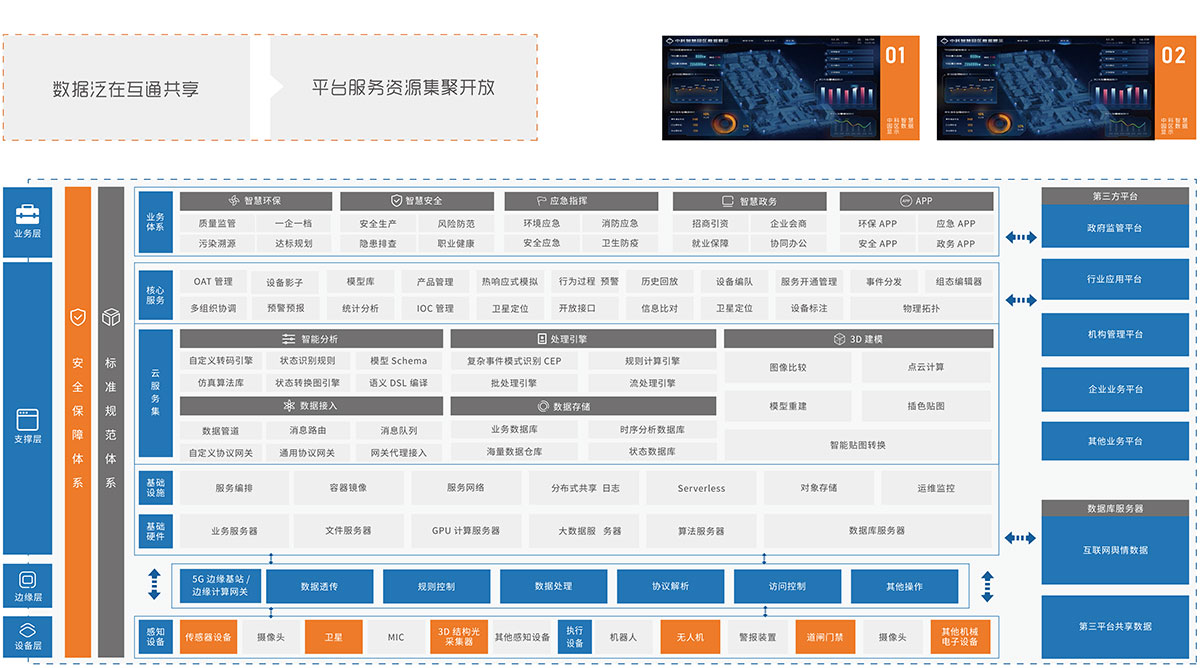The image size is (1200, 668).
Task: Click the flag icon beside 应急指挥
Action: (x=541, y=201)
